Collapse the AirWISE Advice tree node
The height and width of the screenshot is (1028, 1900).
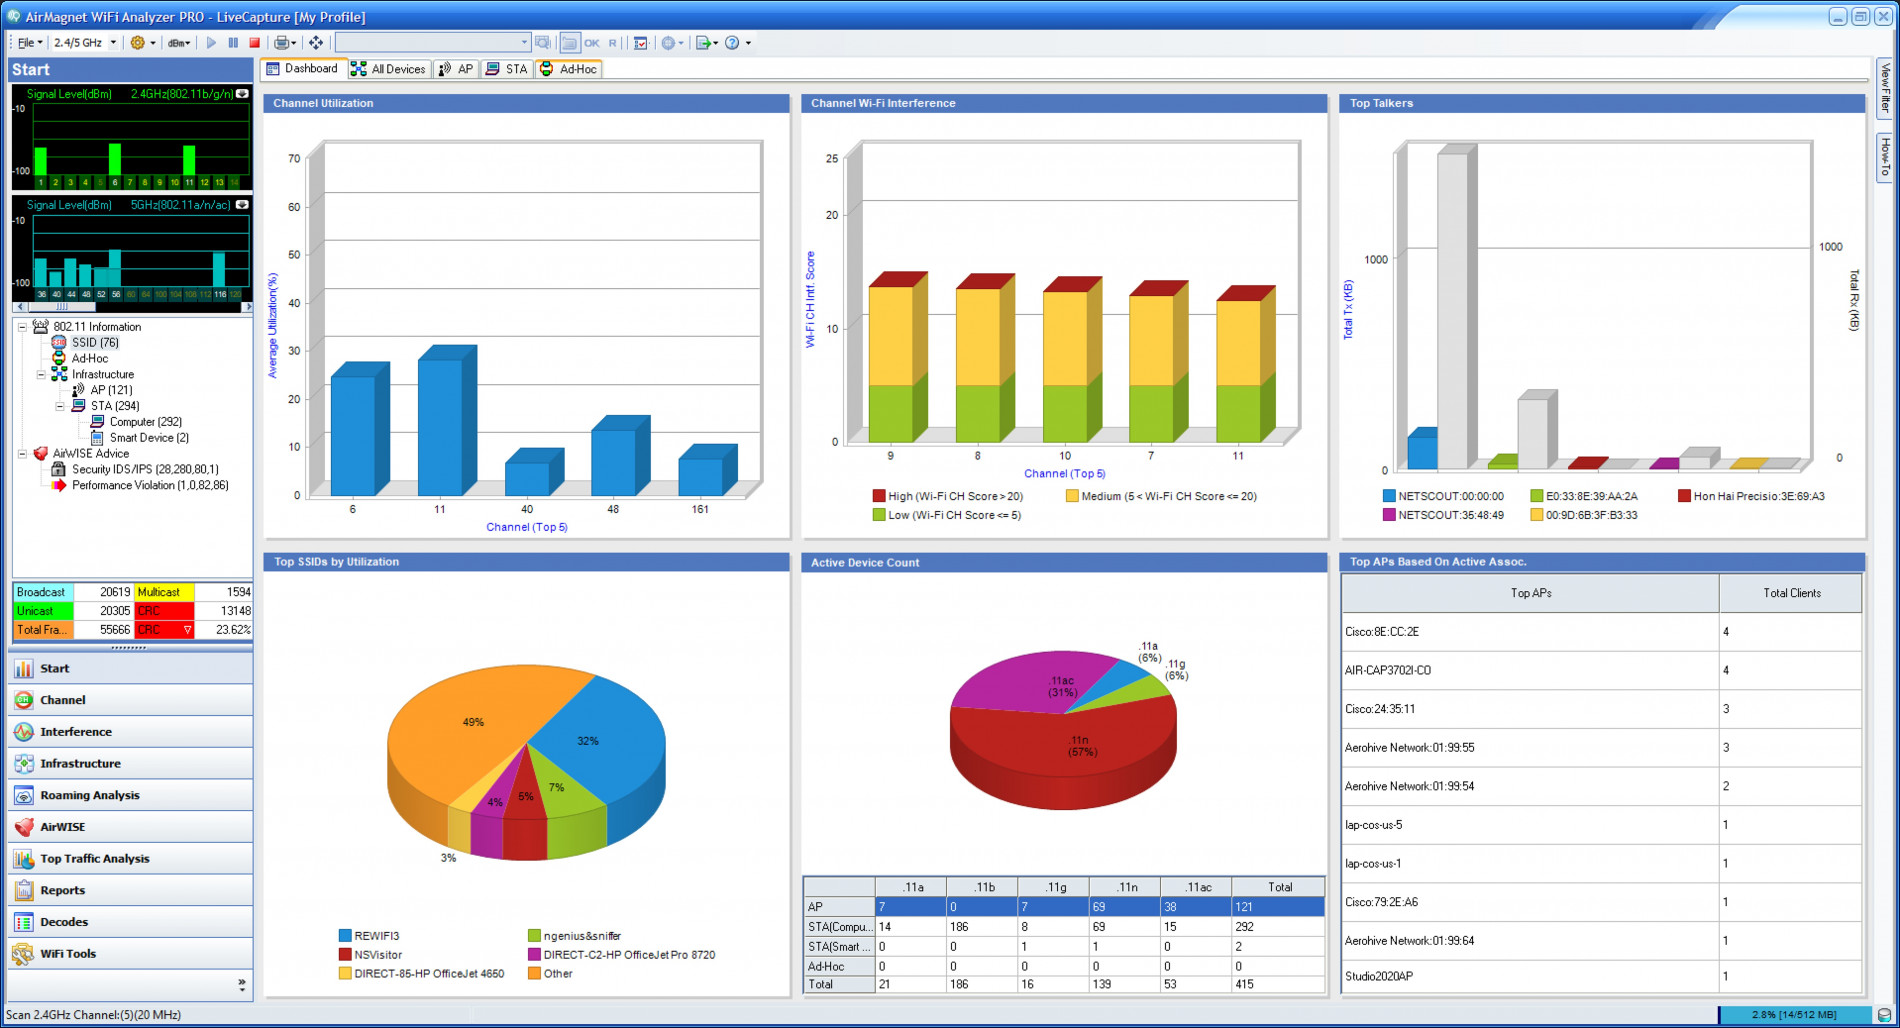point(22,454)
